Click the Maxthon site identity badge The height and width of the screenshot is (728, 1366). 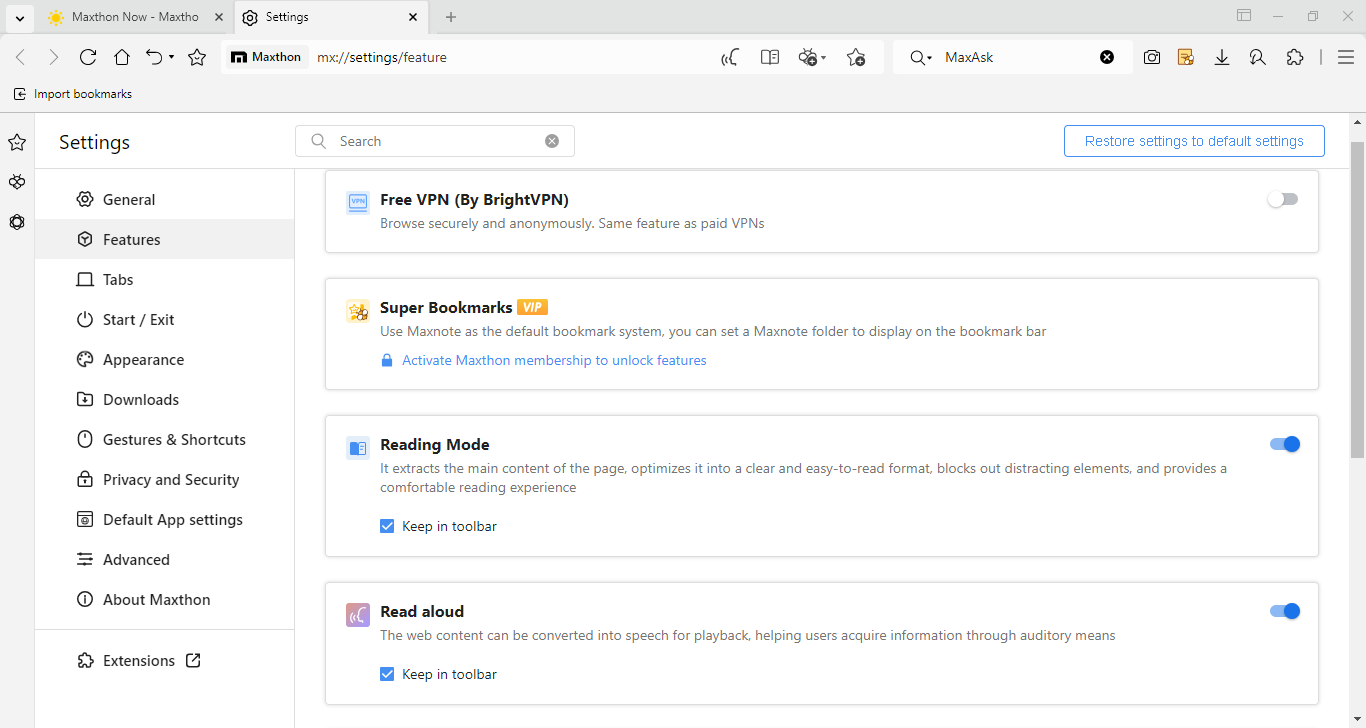click(x=266, y=57)
